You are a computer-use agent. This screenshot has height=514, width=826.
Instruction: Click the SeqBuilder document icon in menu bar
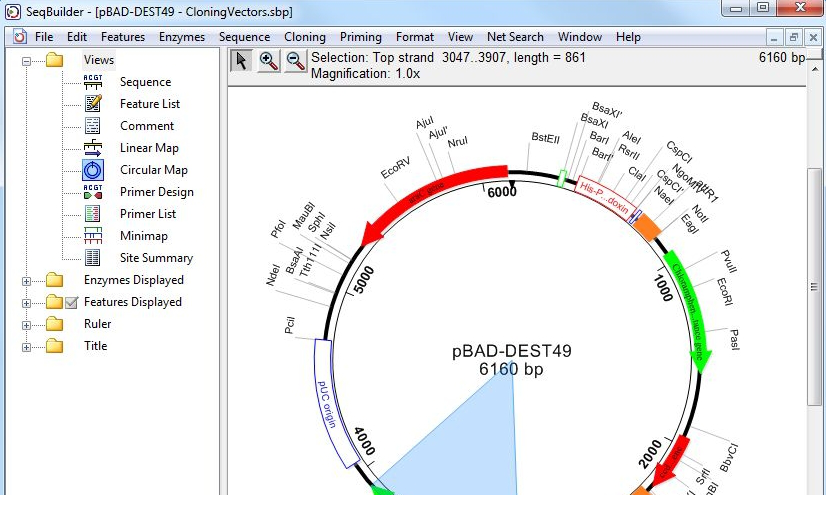[x=20, y=37]
